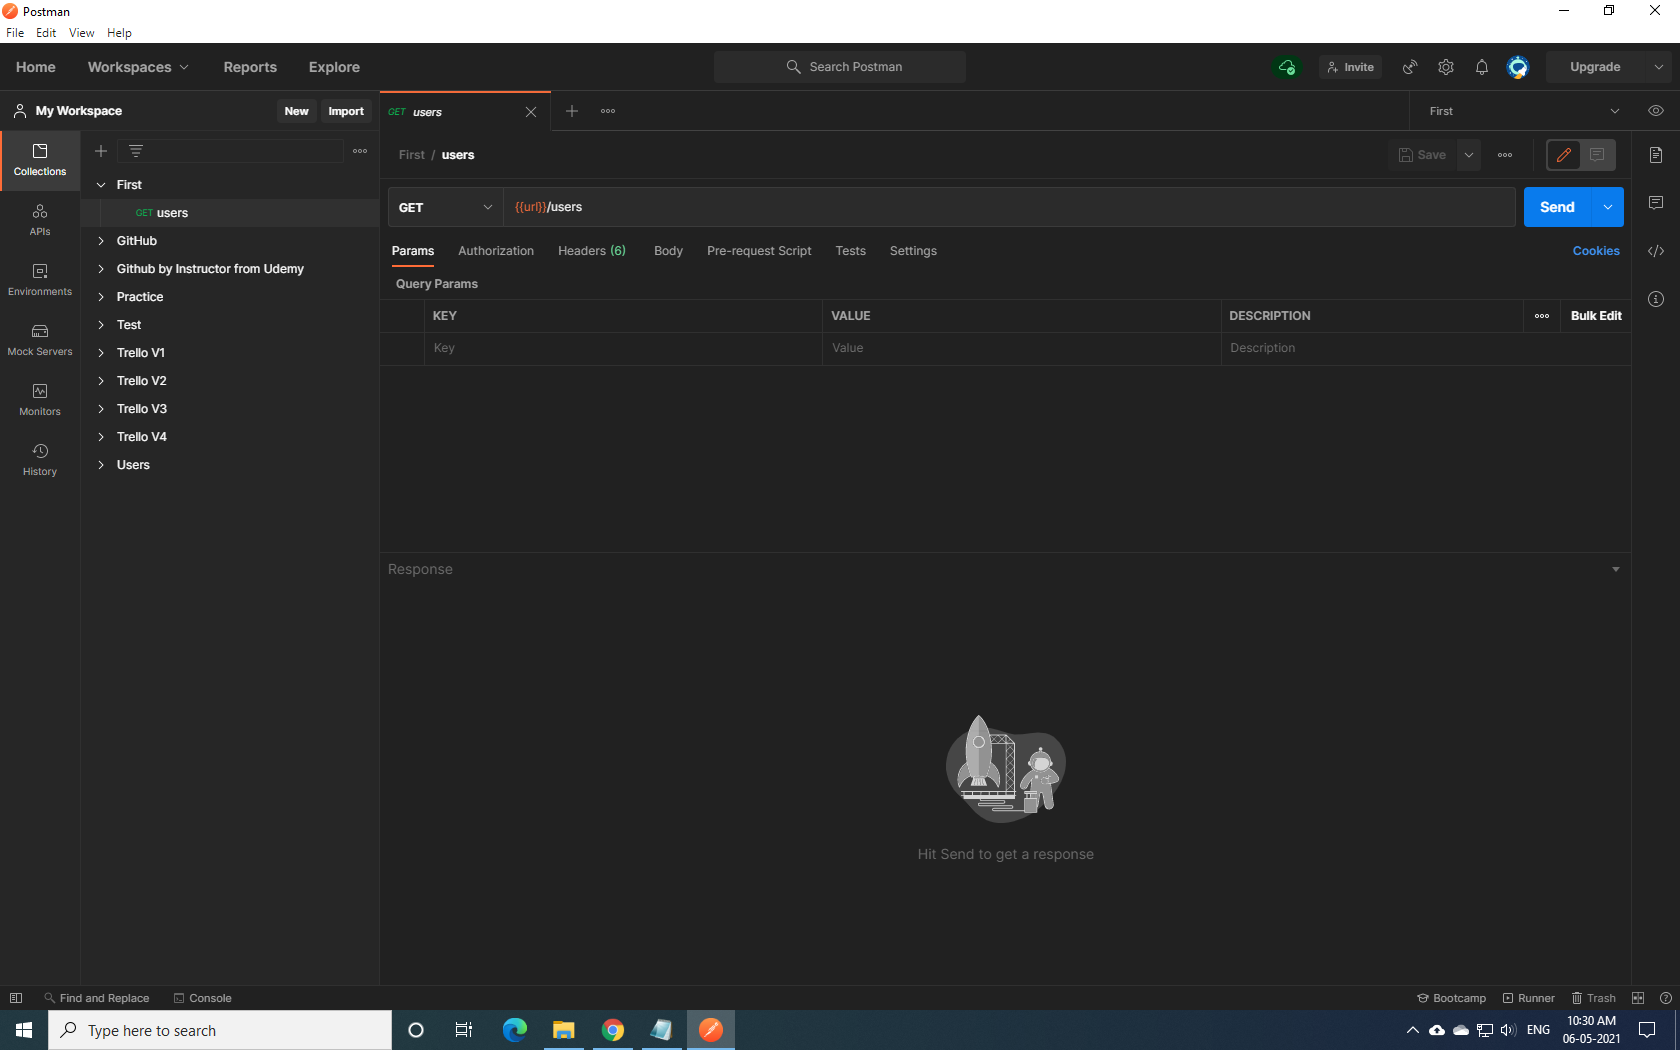Click the Bulk Edit button
Viewport: 1680px width, 1050px height.
(x=1596, y=316)
